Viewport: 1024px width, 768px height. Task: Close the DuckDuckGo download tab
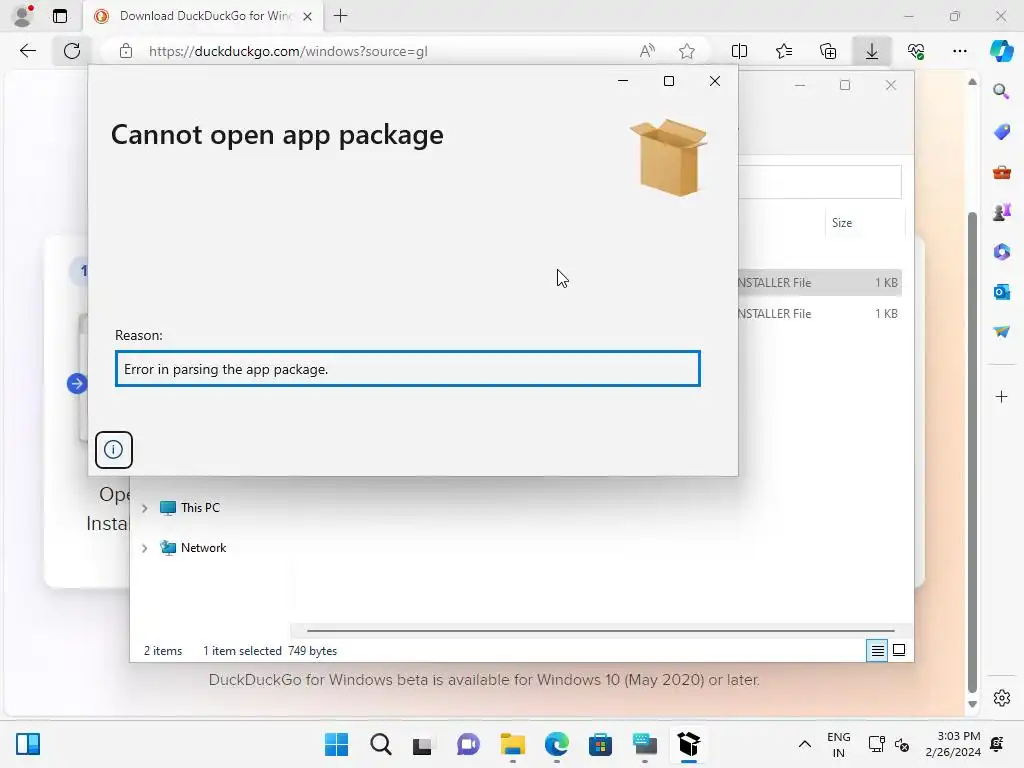click(x=307, y=16)
